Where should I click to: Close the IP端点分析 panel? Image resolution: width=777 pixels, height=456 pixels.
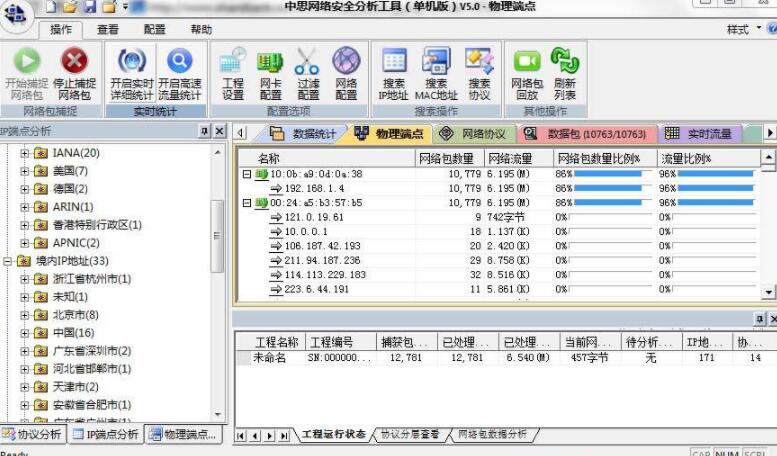point(220,131)
